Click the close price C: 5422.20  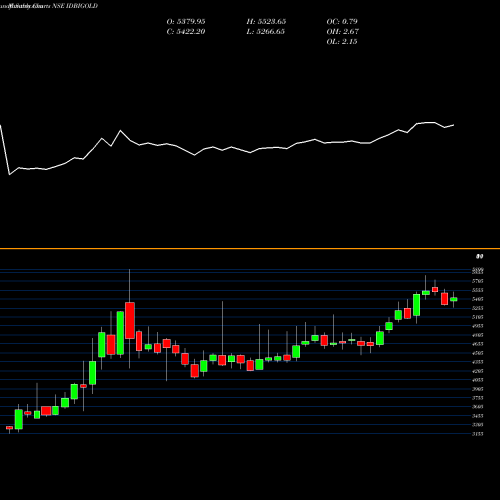click(x=186, y=32)
